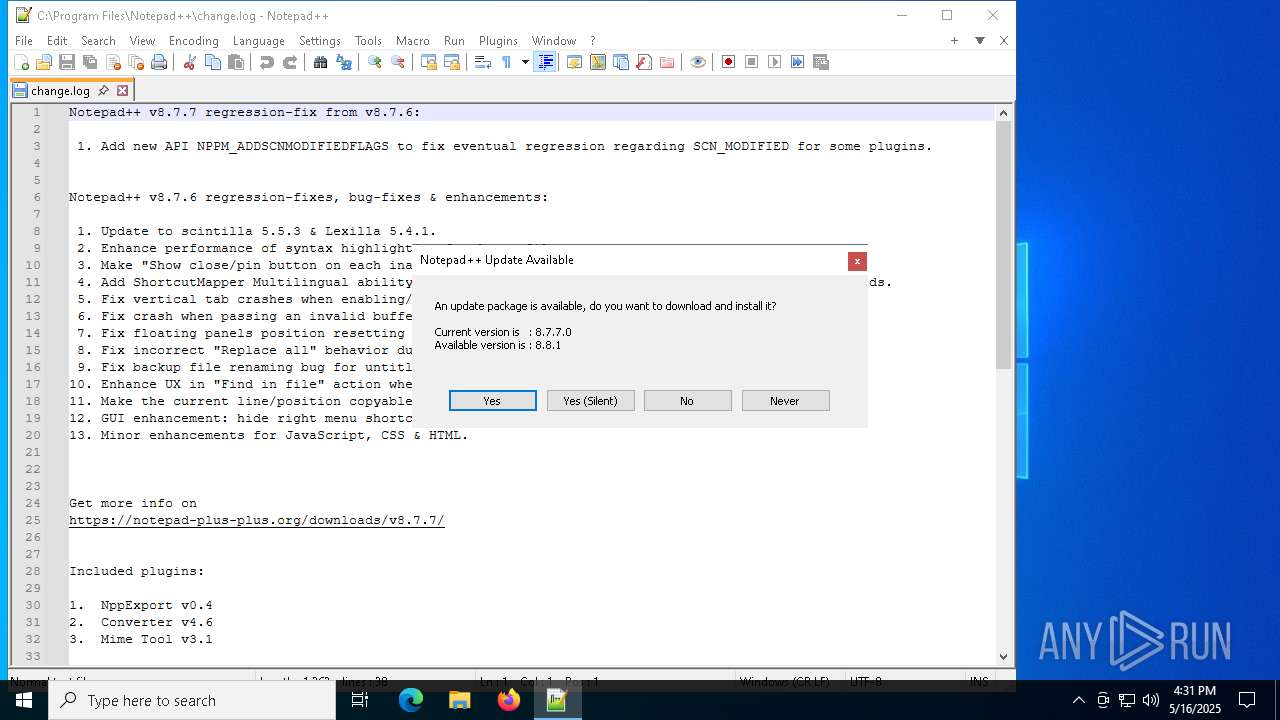Expand the Show All Characters dropdown arrow
The width and height of the screenshot is (1280, 720).
coord(525,62)
